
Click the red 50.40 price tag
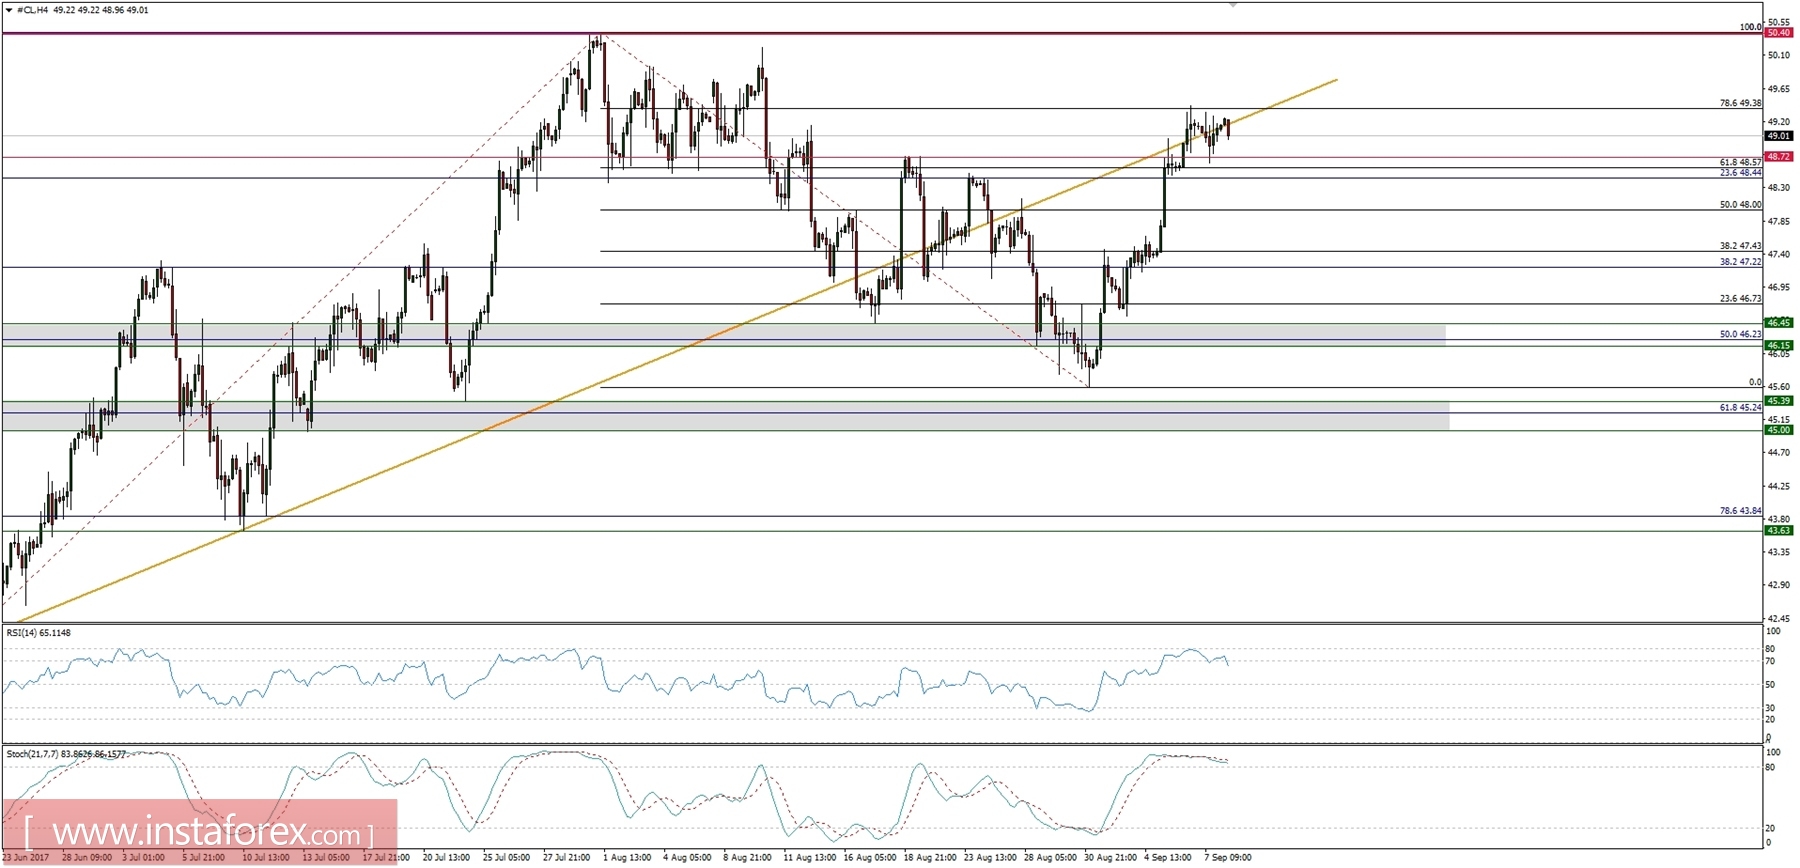click(1779, 33)
